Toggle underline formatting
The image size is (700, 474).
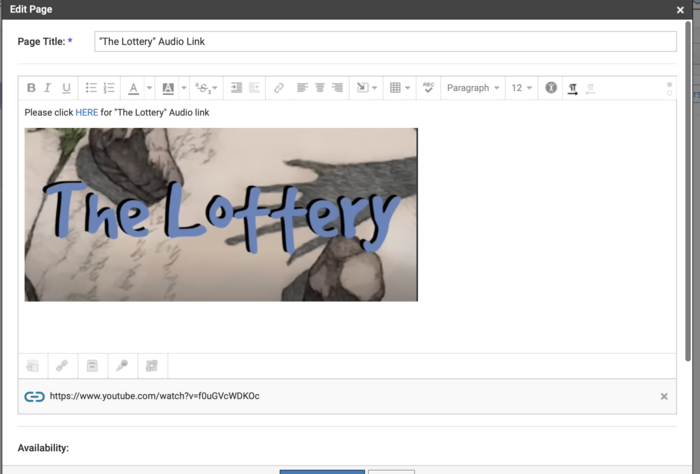coord(66,88)
